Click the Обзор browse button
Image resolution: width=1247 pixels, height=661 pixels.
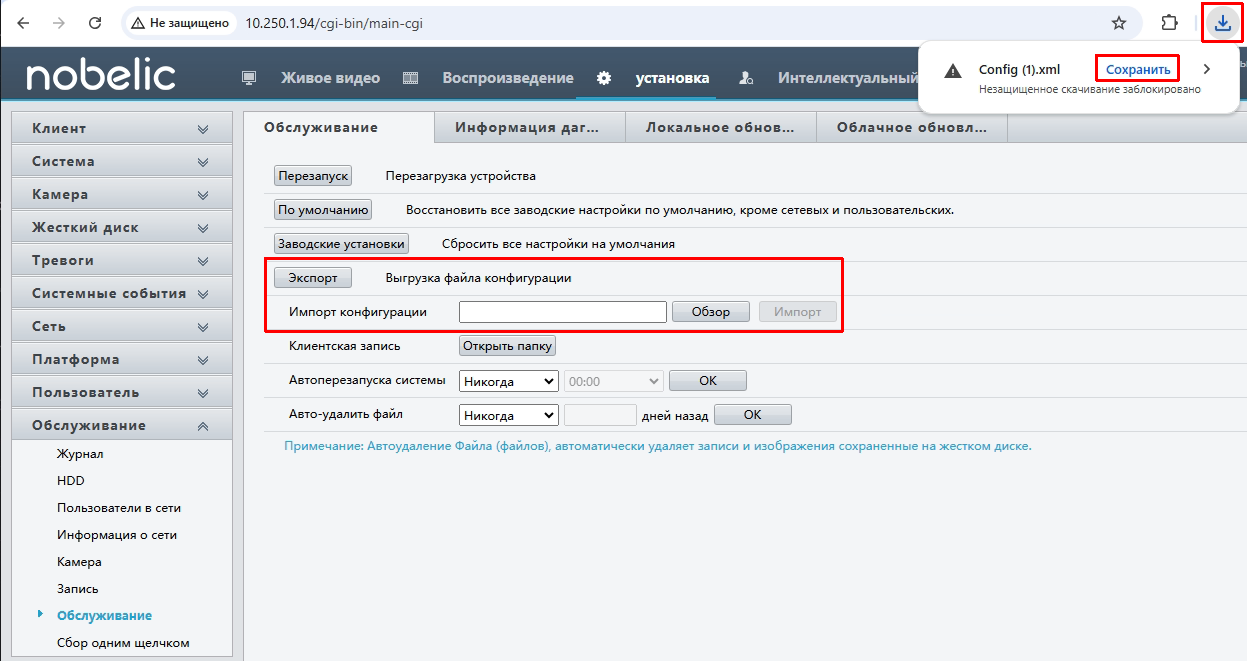[x=711, y=312]
